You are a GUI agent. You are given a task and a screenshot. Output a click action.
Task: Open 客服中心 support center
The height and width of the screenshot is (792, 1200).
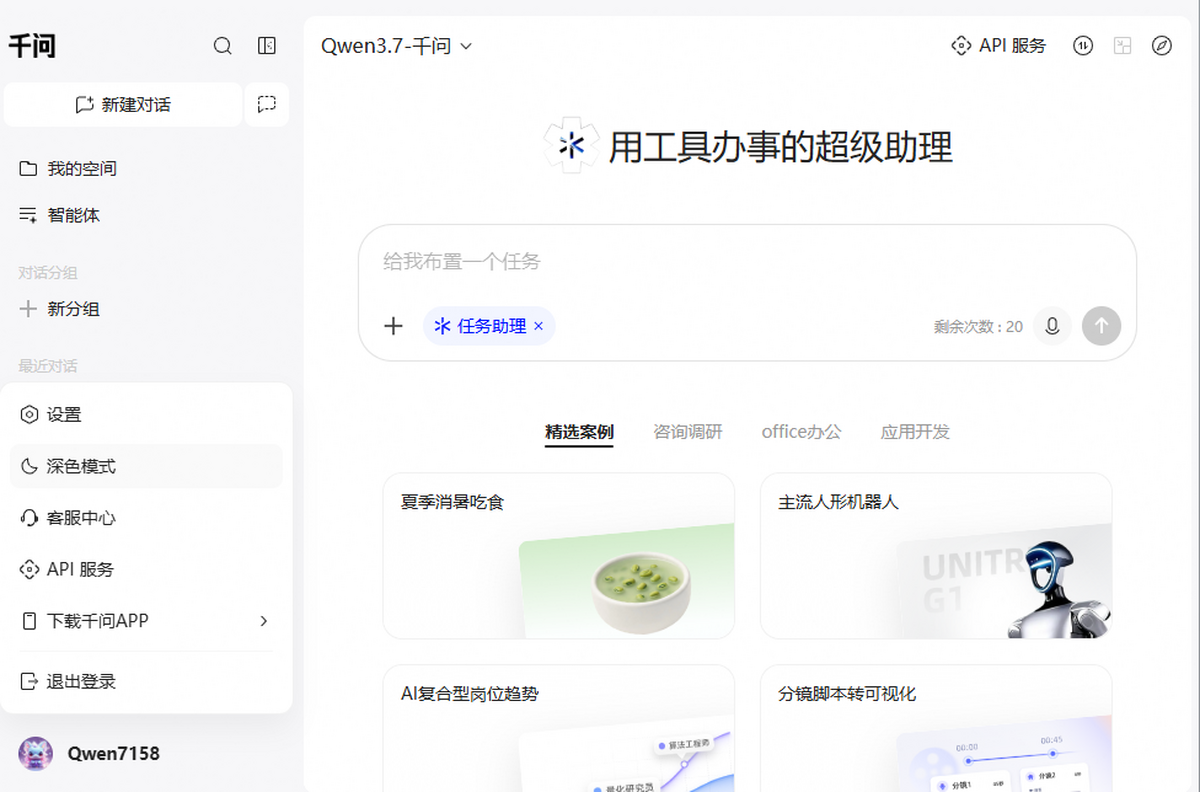[x=146, y=518]
